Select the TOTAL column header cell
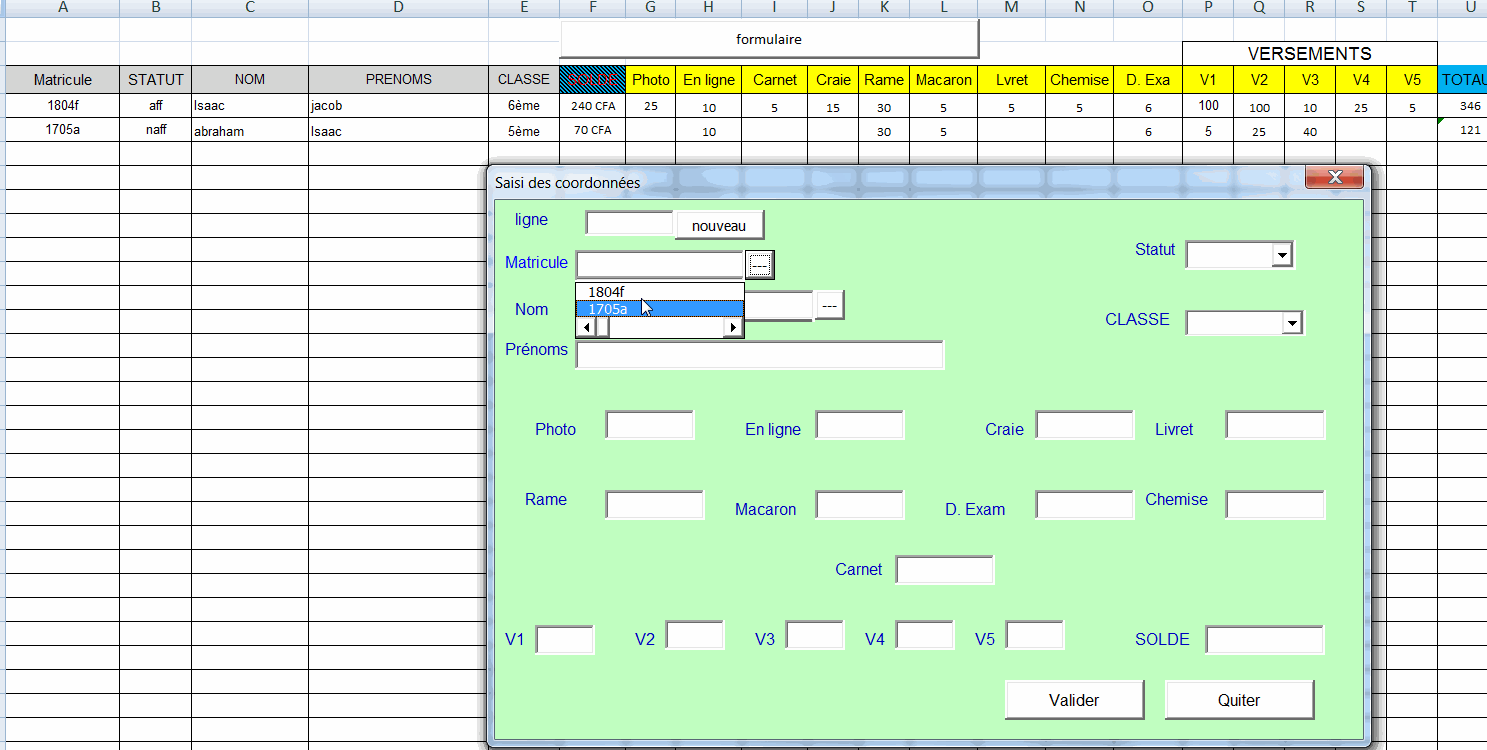 pyautogui.click(x=1462, y=80)
